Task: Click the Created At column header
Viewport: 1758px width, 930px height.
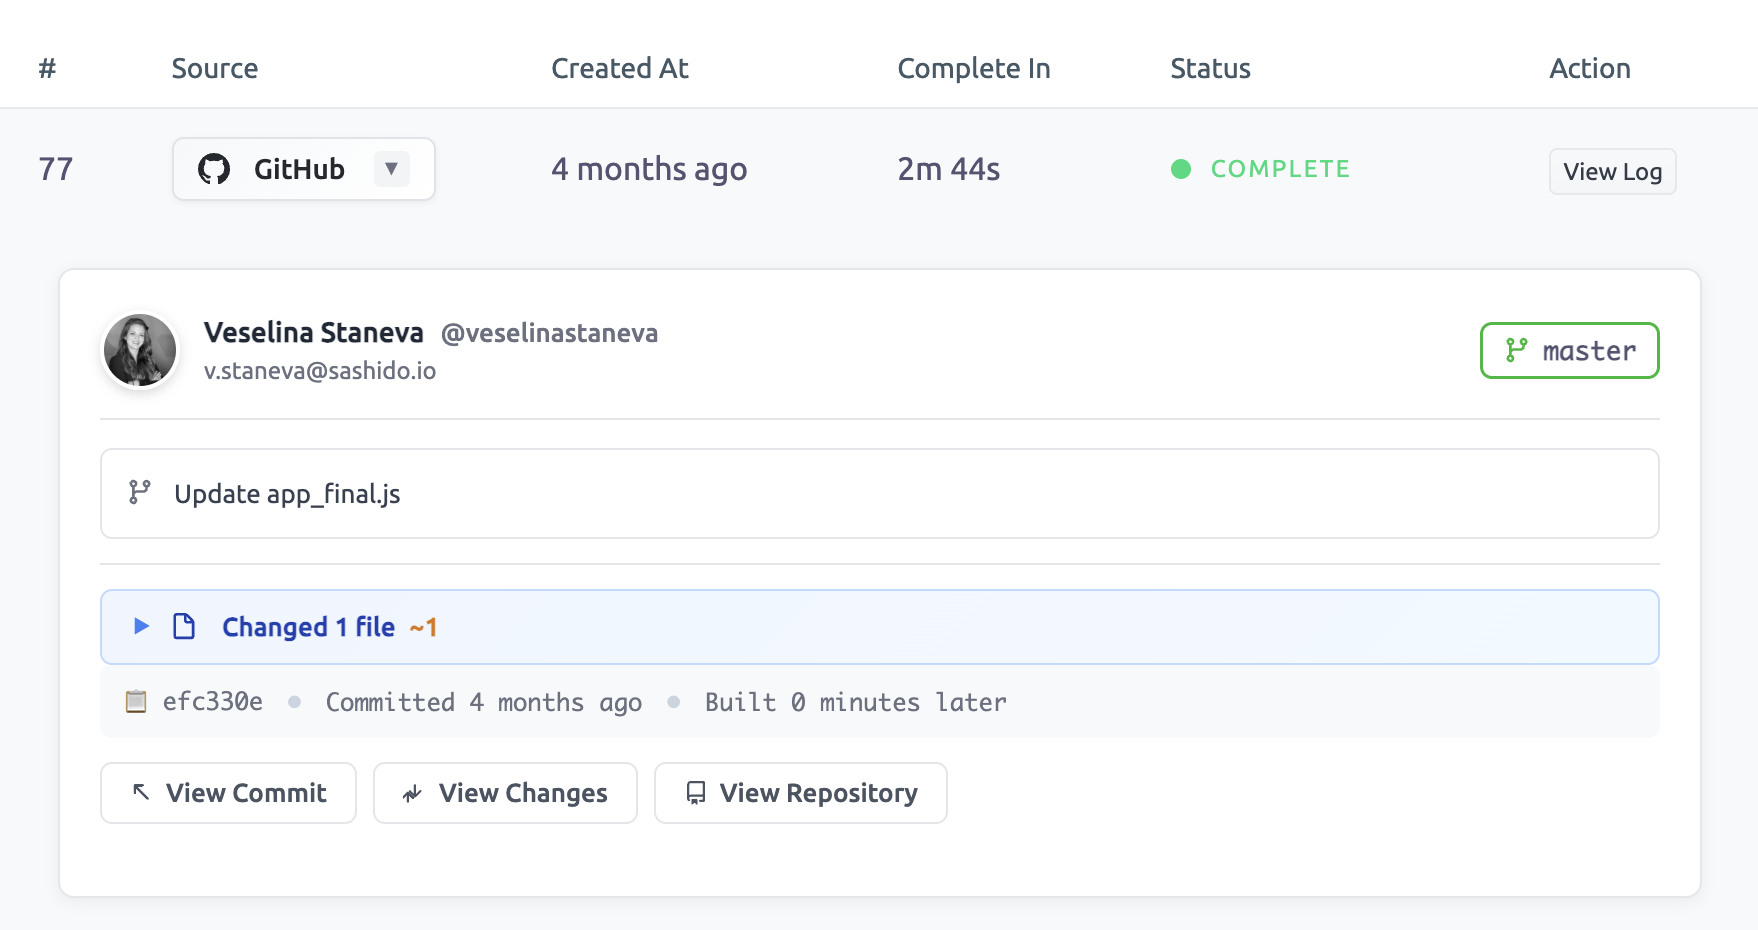Action: [619, 68]
